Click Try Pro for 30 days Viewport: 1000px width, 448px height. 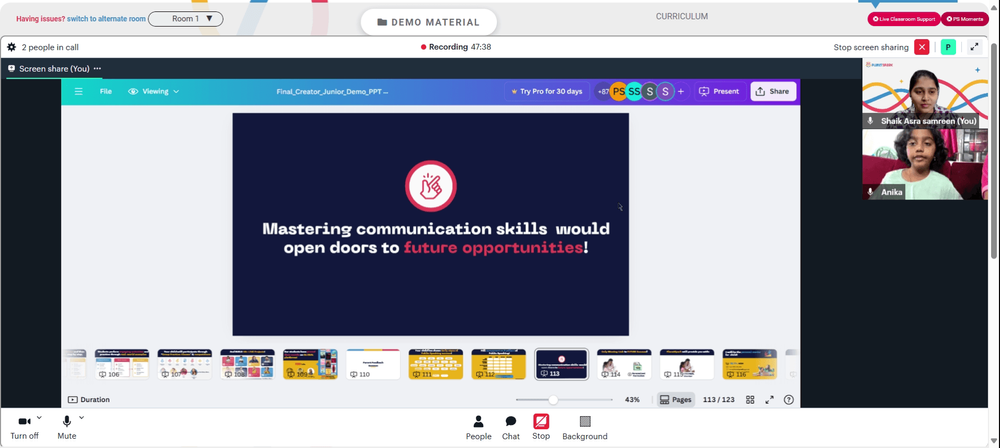tap(547, 91)
